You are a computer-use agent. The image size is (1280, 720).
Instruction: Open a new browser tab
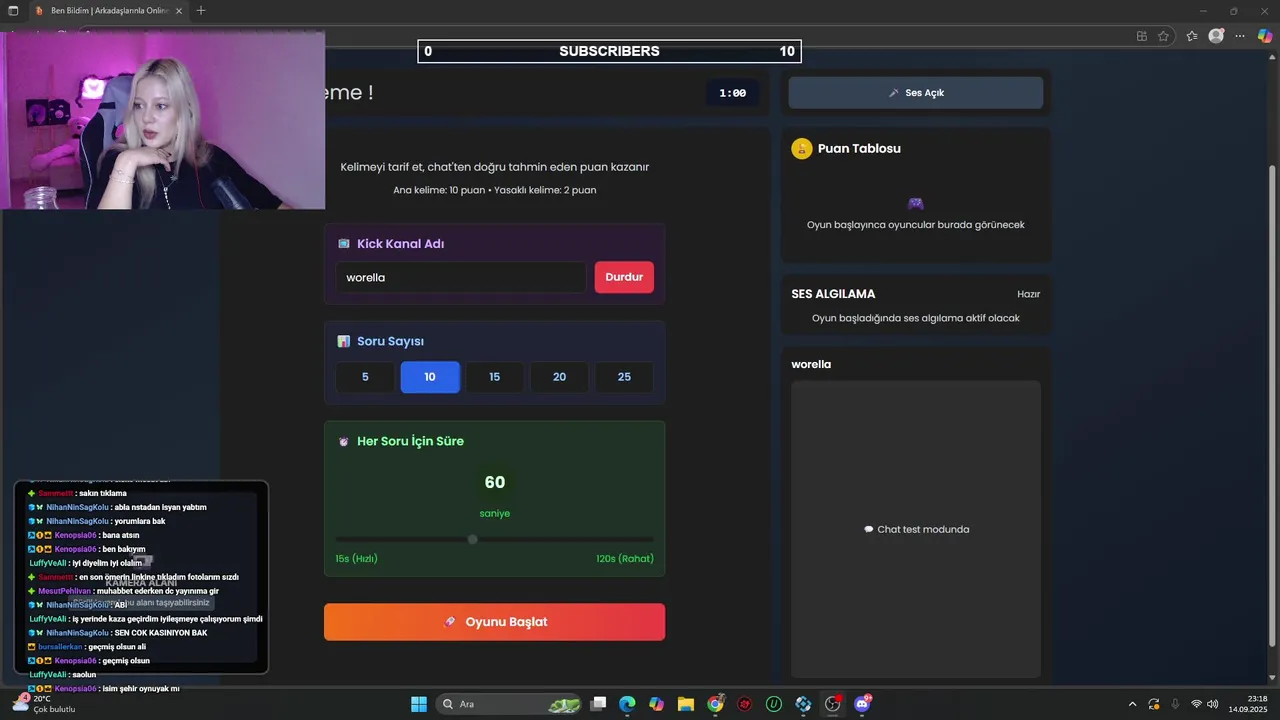click(201, 11)
